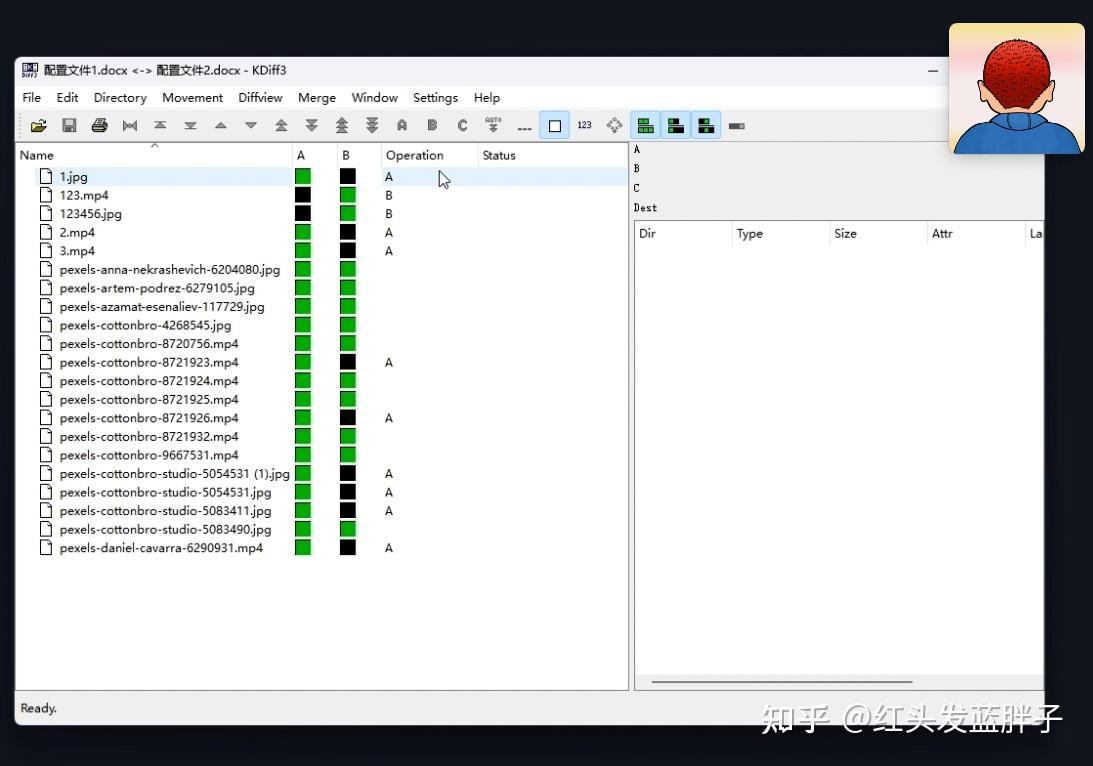Open the Settings menu
The height and width of the screenshot is (766, 1093).
click(435, 98)
